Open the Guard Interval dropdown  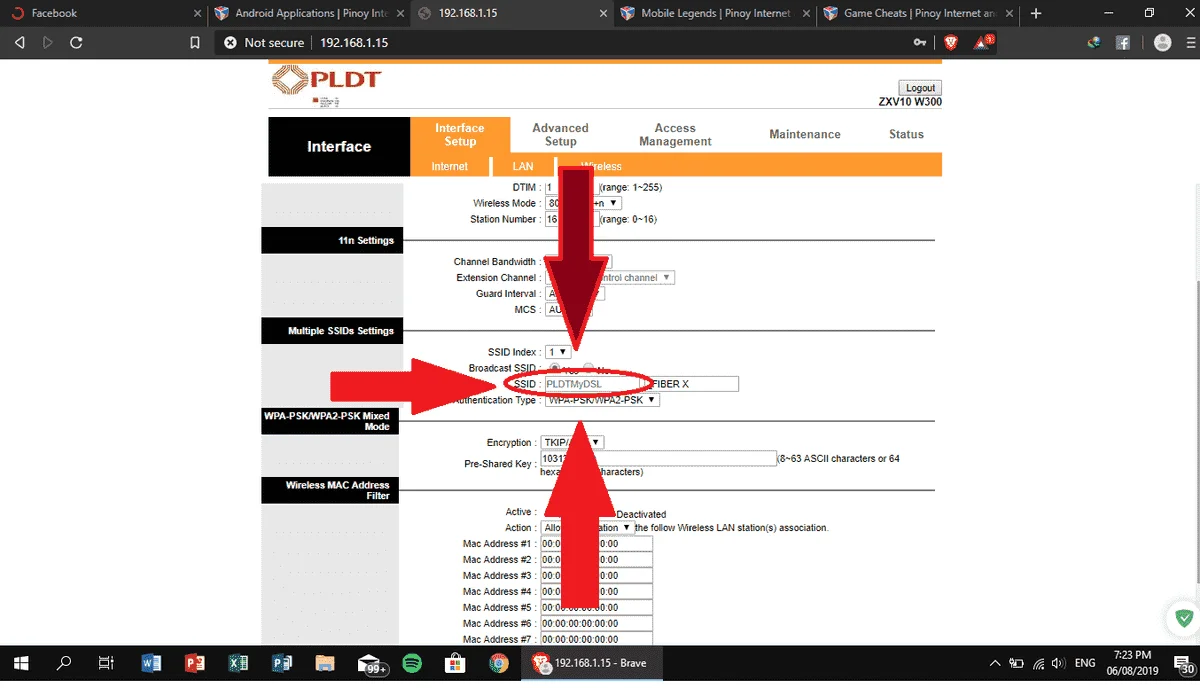(573, 294)
